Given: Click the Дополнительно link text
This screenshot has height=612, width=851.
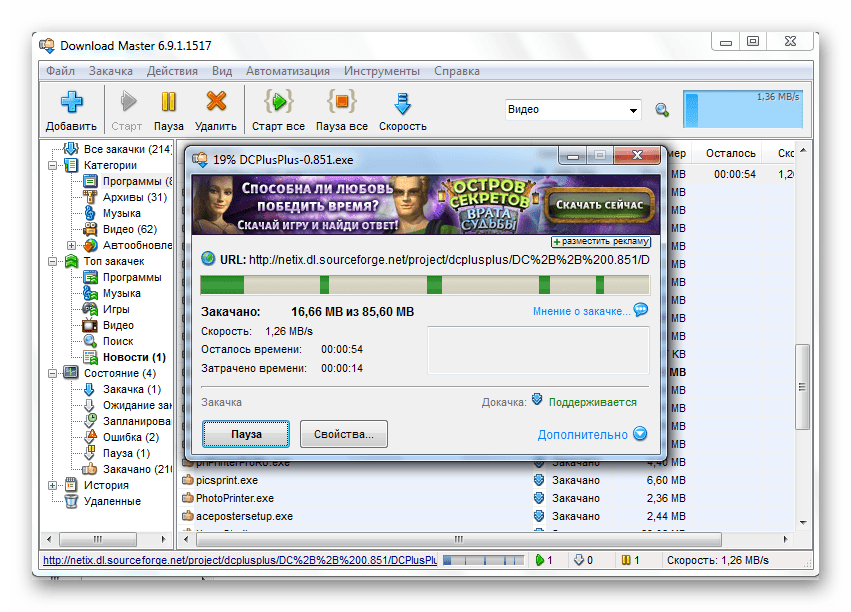Looking at the screenshot, I should 582,435.
